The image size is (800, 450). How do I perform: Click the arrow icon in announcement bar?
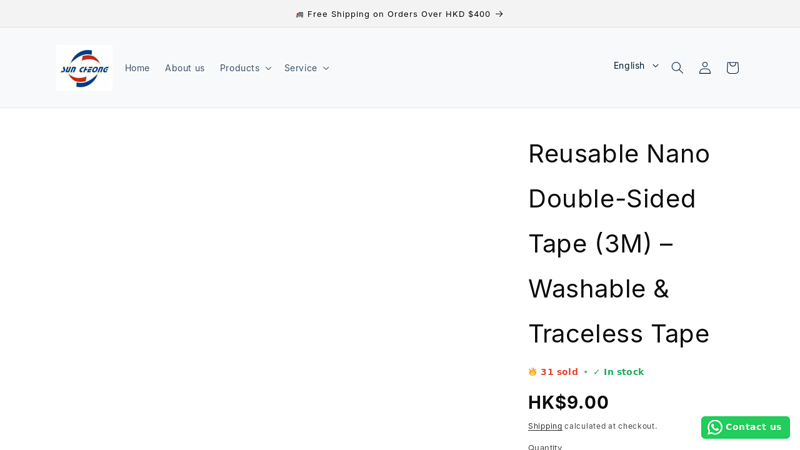pos(499,14)
